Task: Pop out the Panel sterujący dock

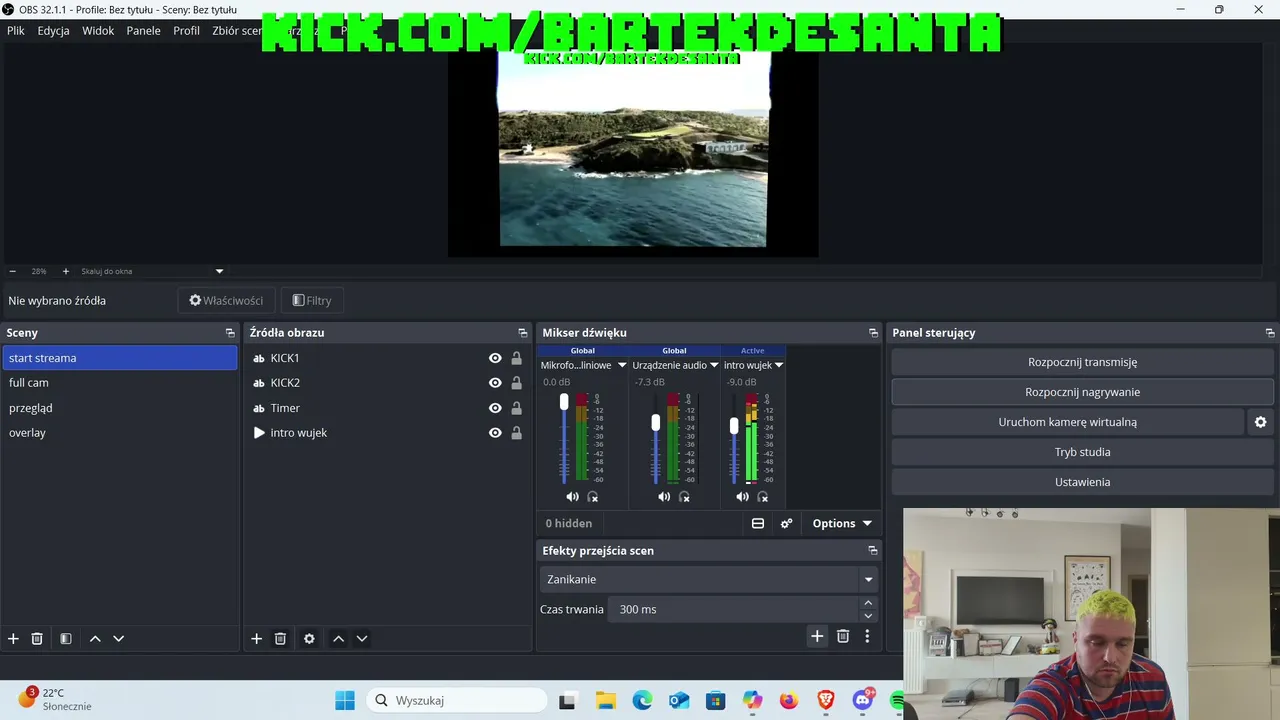Action: click(1270, 333)
